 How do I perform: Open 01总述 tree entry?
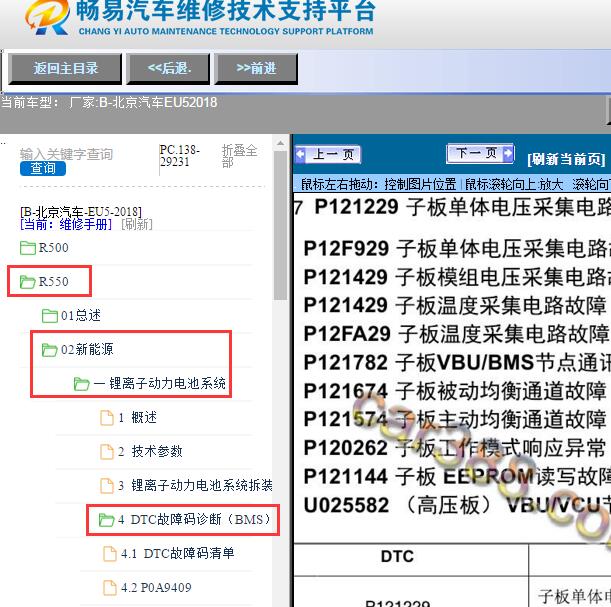pos(81,316)
